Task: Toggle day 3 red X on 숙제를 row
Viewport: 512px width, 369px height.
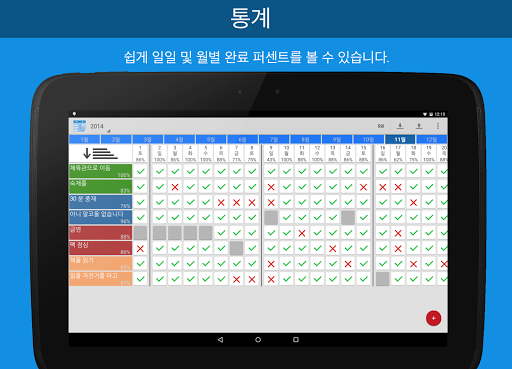Action: [175, 187]
